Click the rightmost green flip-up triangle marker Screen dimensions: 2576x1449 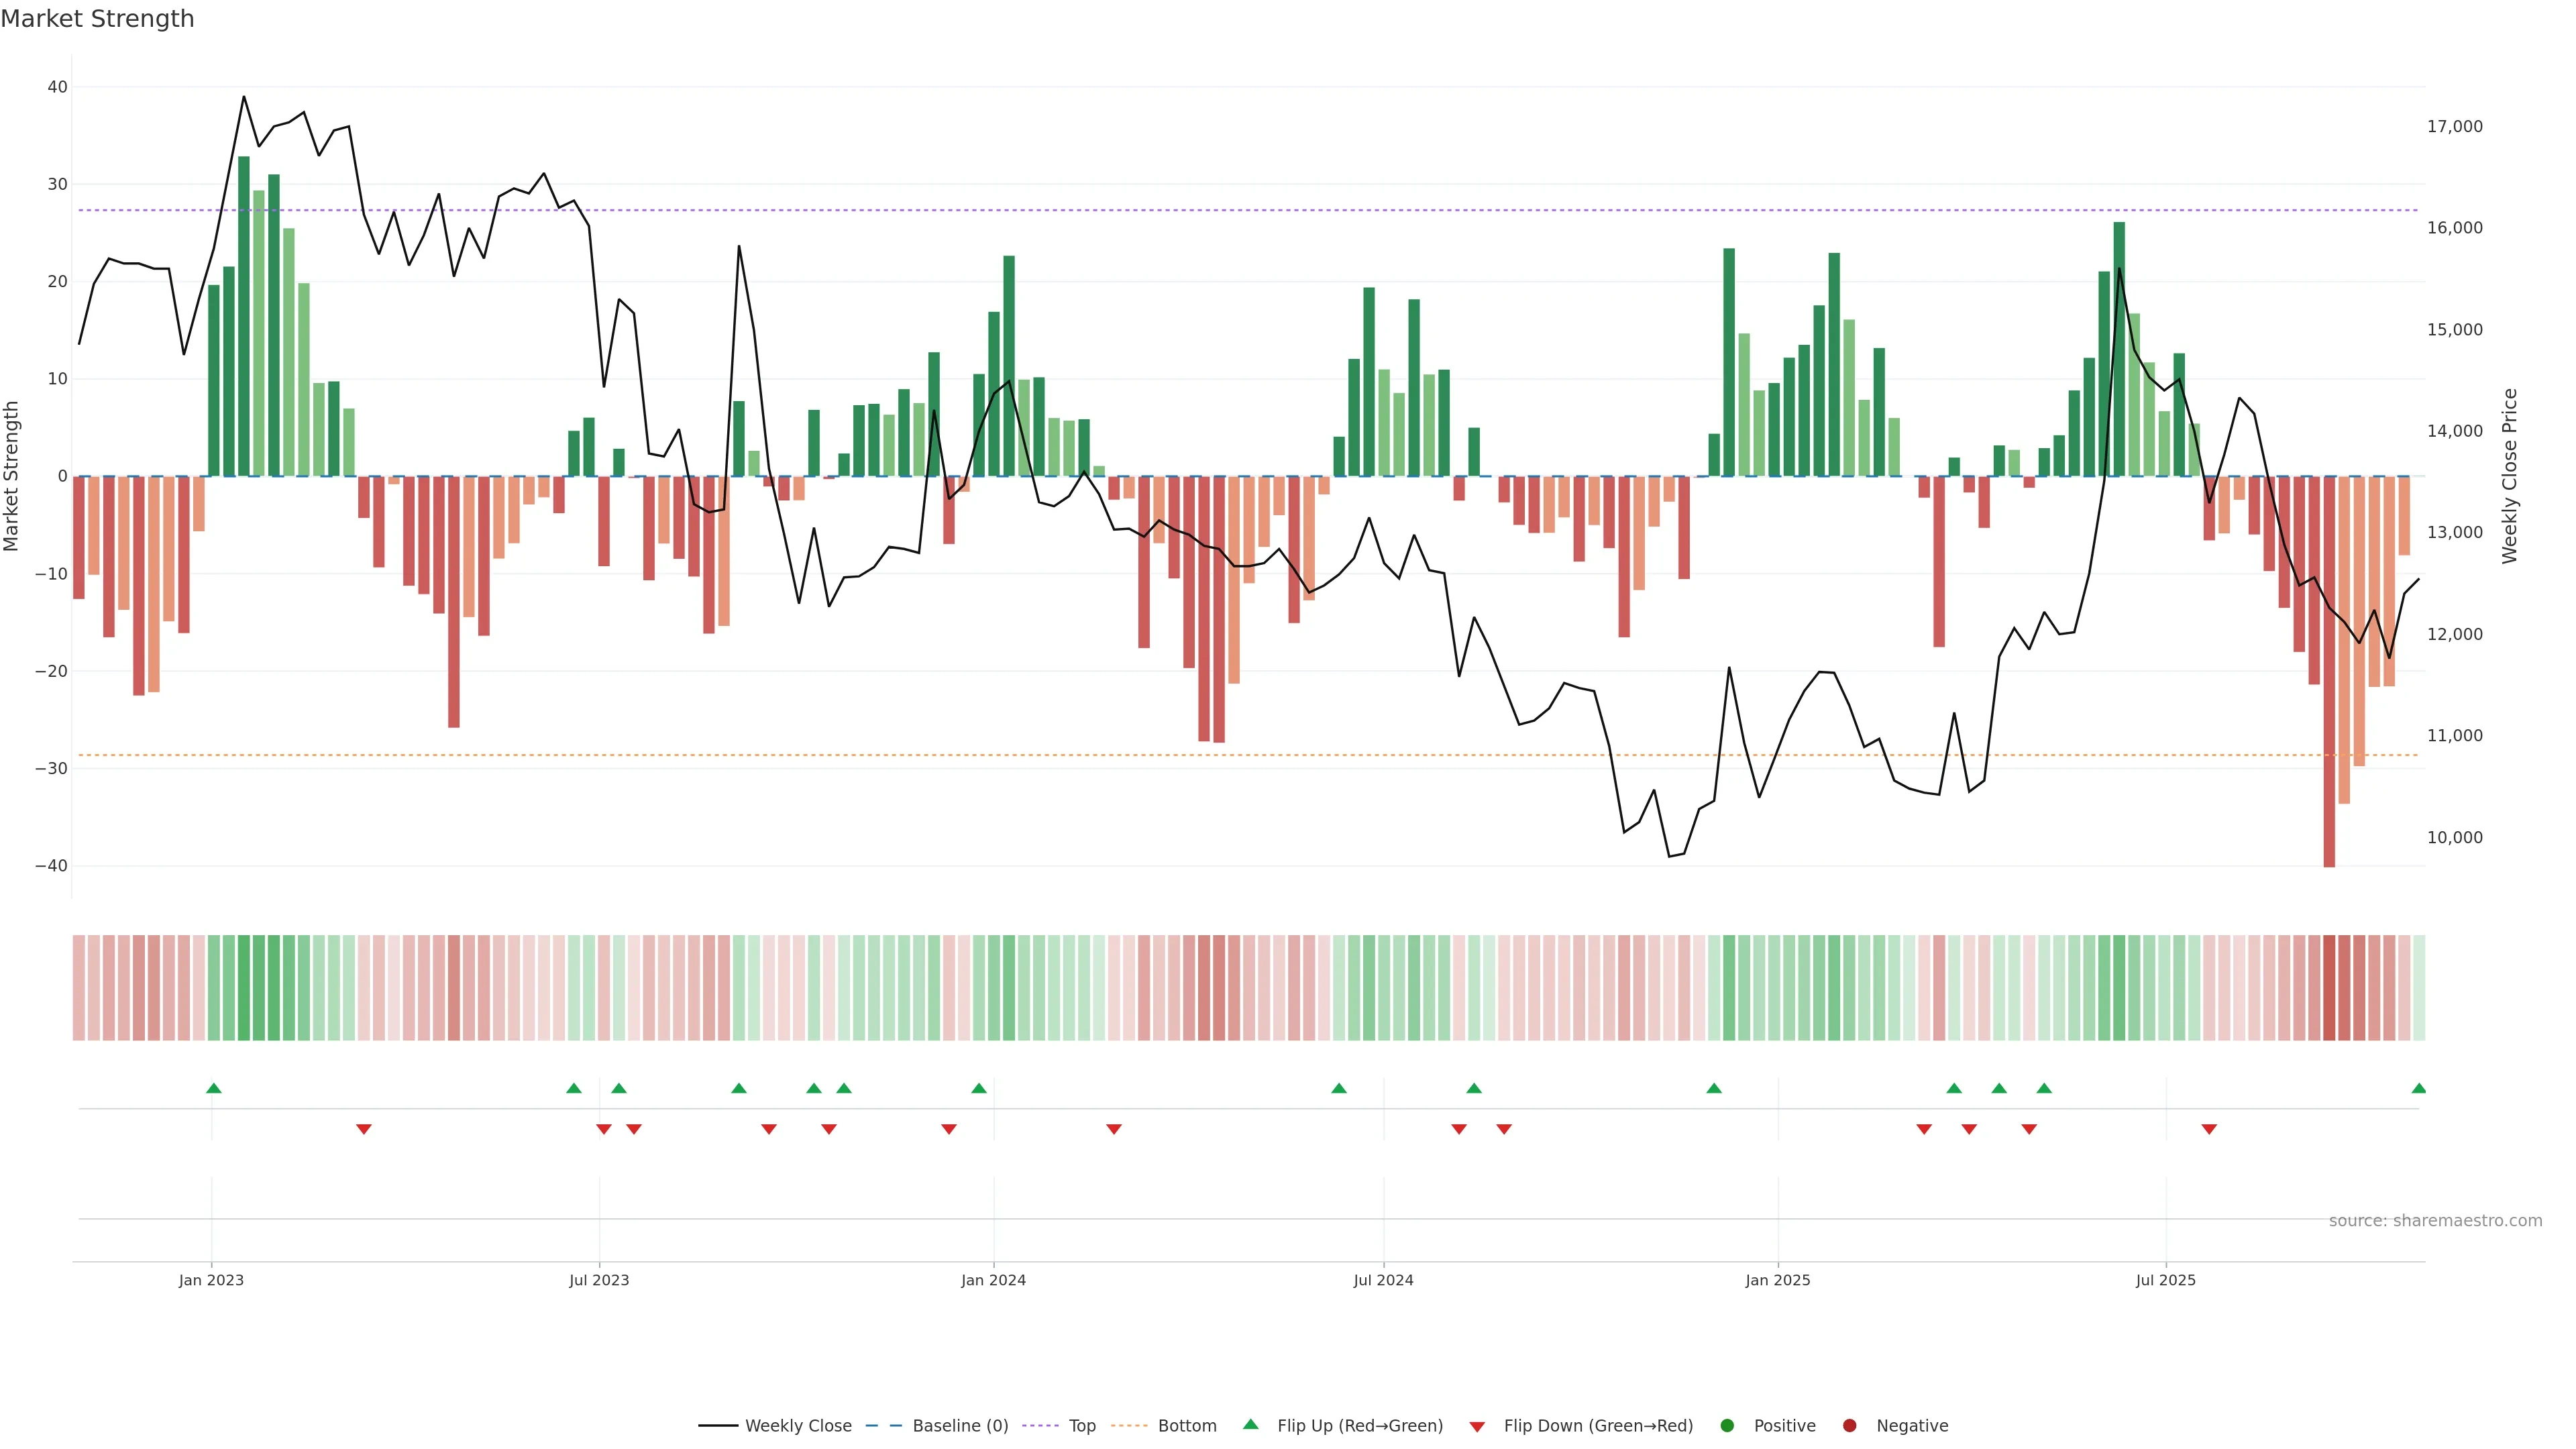coord(2418,1088)
